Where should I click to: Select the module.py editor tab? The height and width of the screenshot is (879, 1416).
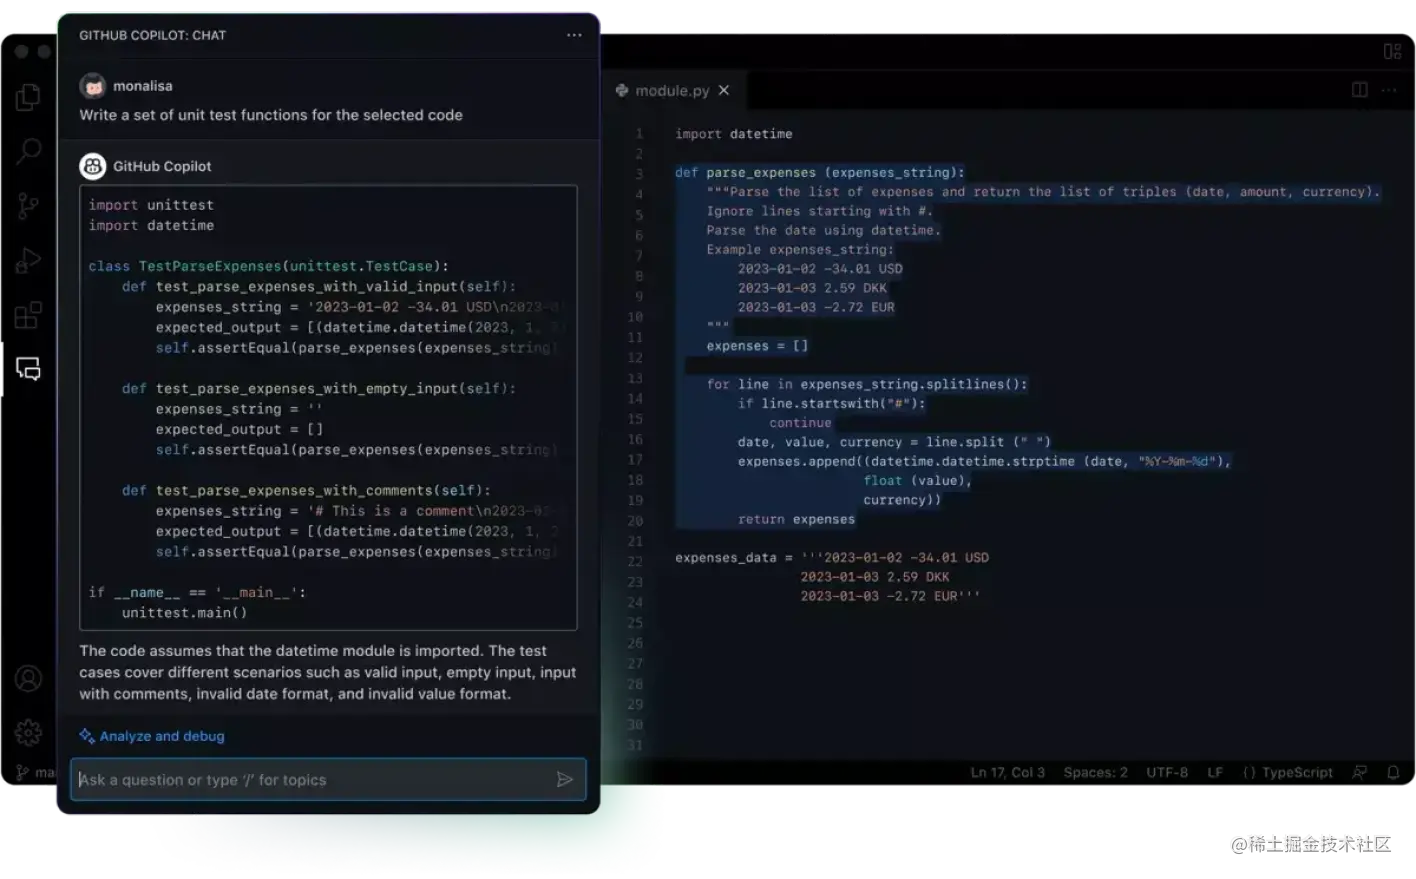[673, 90]
